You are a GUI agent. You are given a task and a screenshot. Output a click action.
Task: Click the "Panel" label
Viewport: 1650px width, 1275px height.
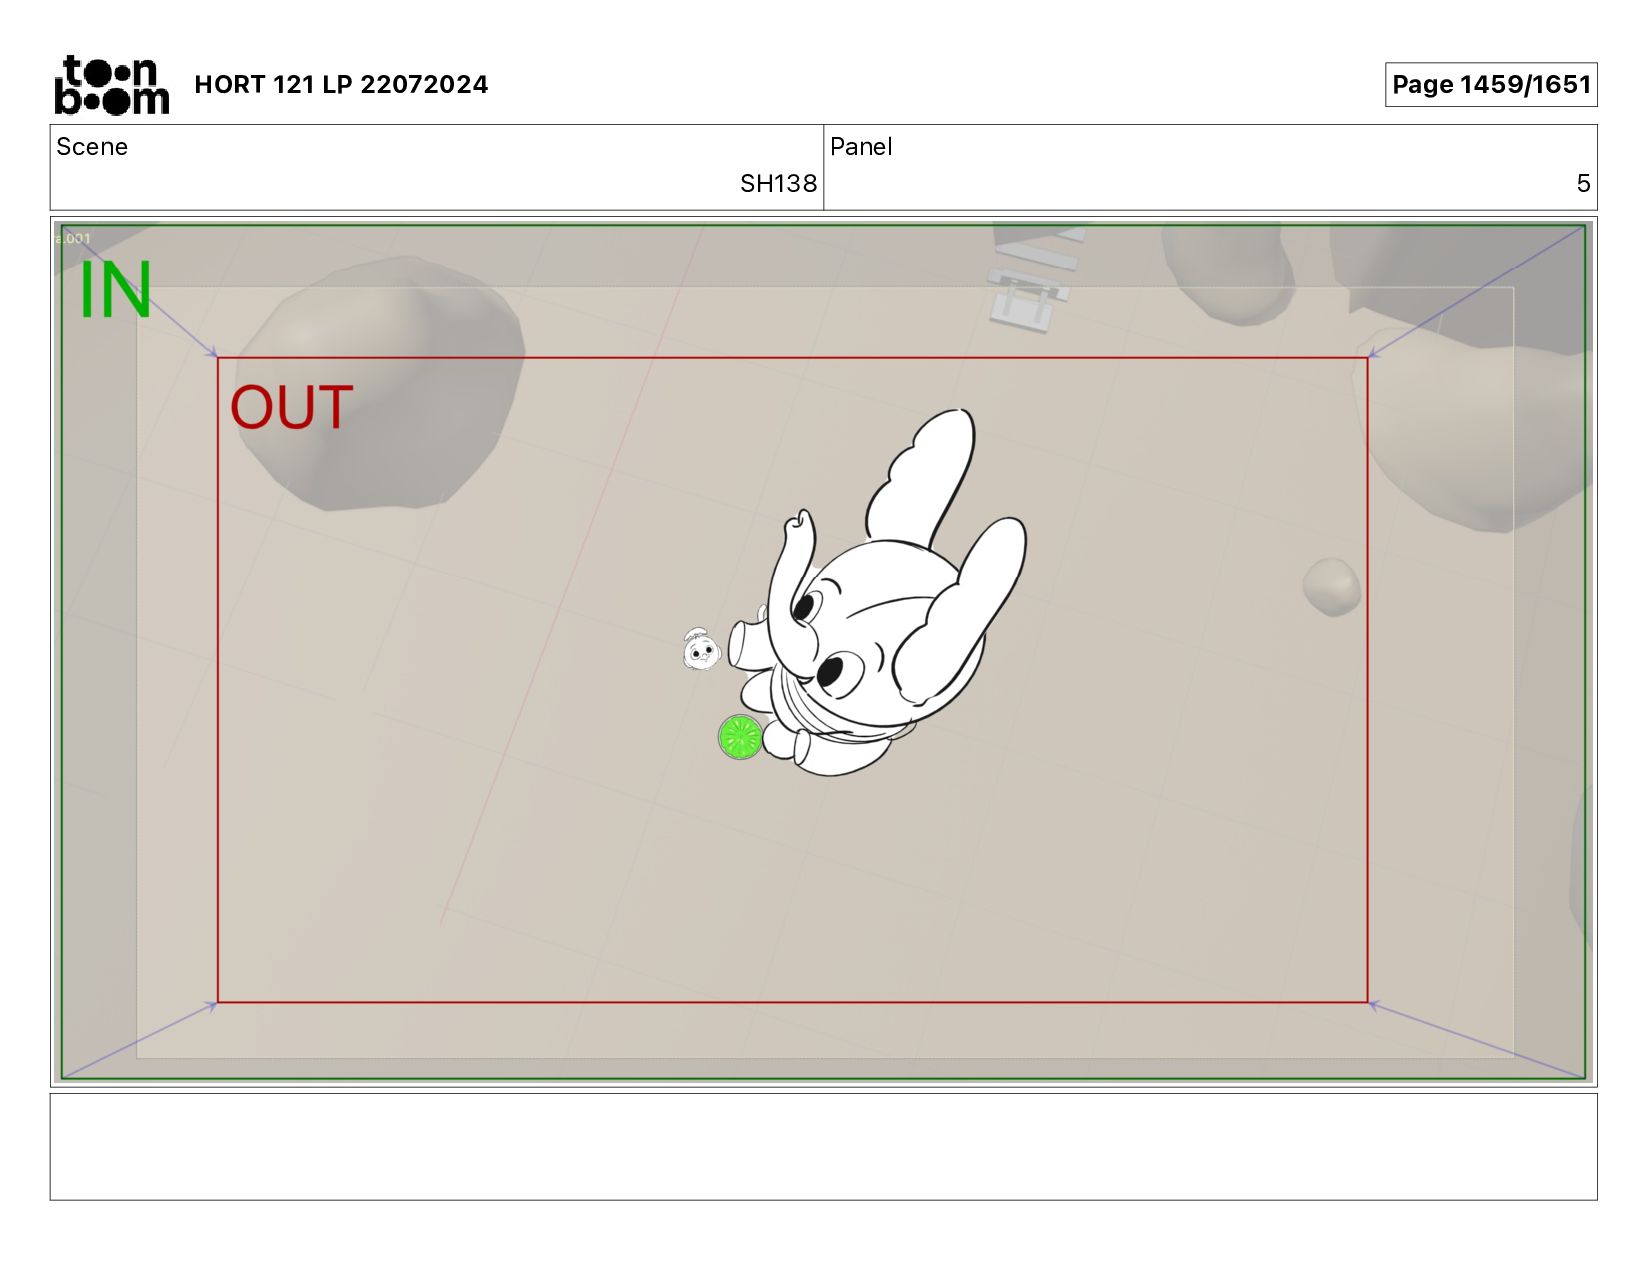[x=861, y=147]
